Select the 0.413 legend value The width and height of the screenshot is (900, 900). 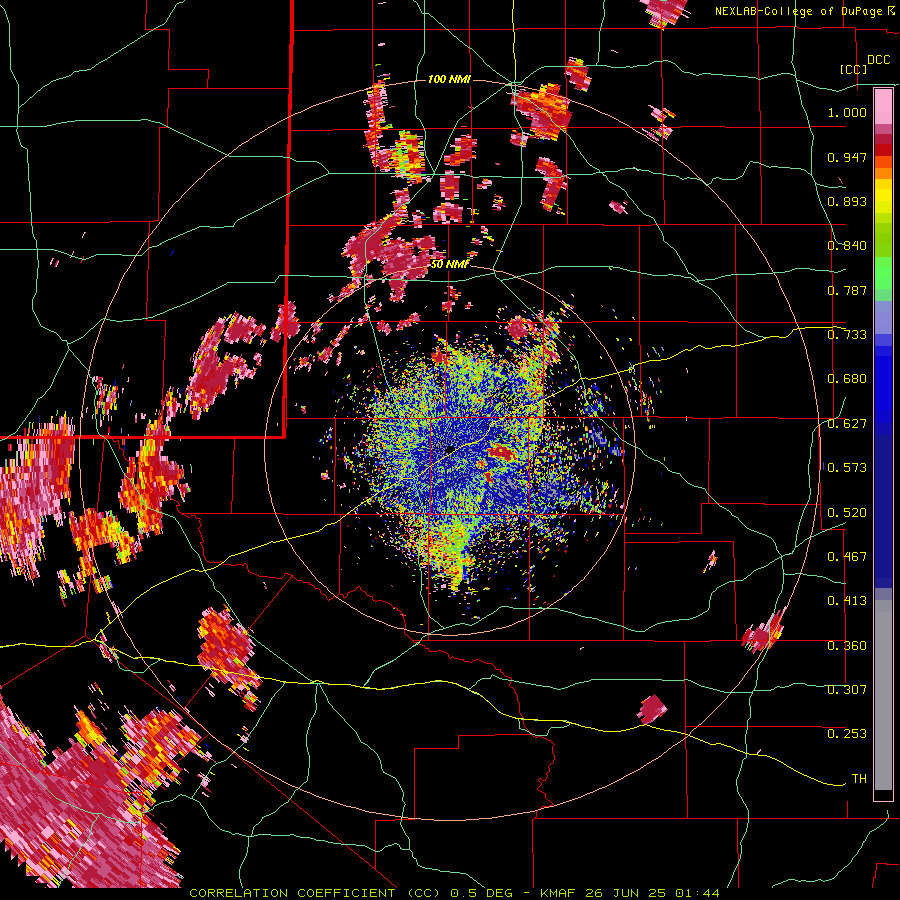click(847, 601)
